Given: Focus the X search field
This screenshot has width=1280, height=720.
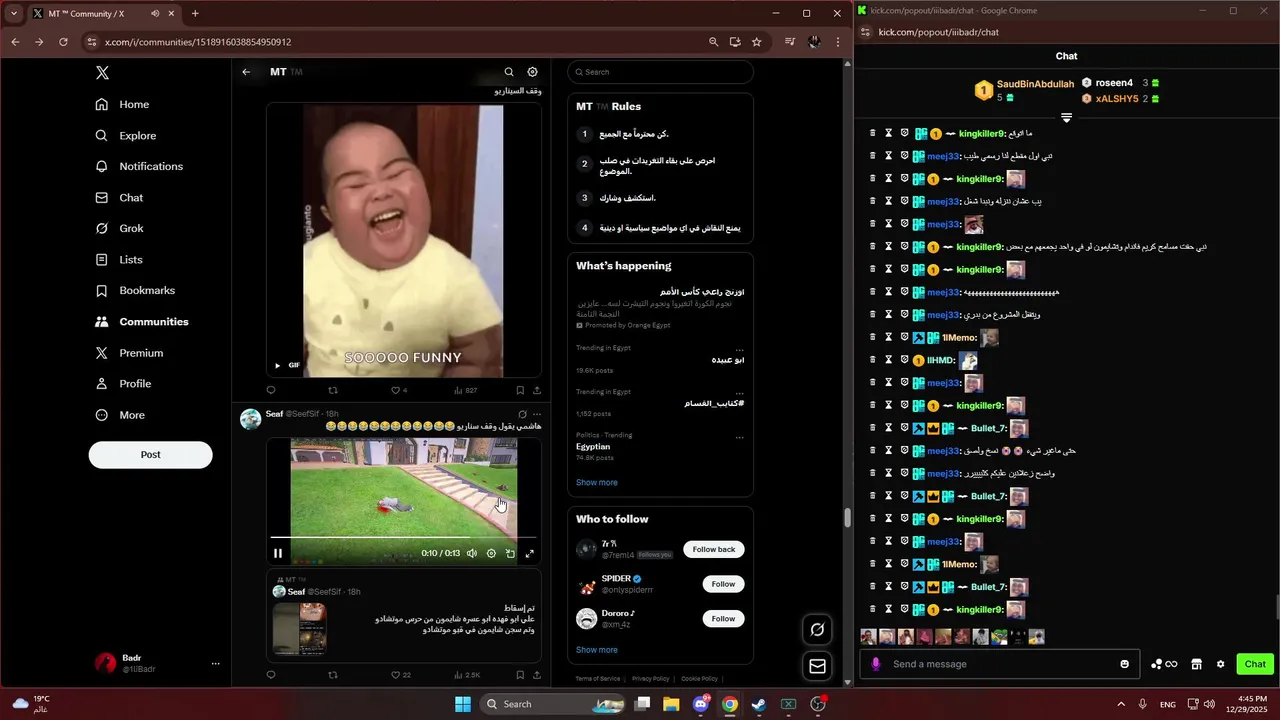Looking at the screenshot, I should pos(660,72).
